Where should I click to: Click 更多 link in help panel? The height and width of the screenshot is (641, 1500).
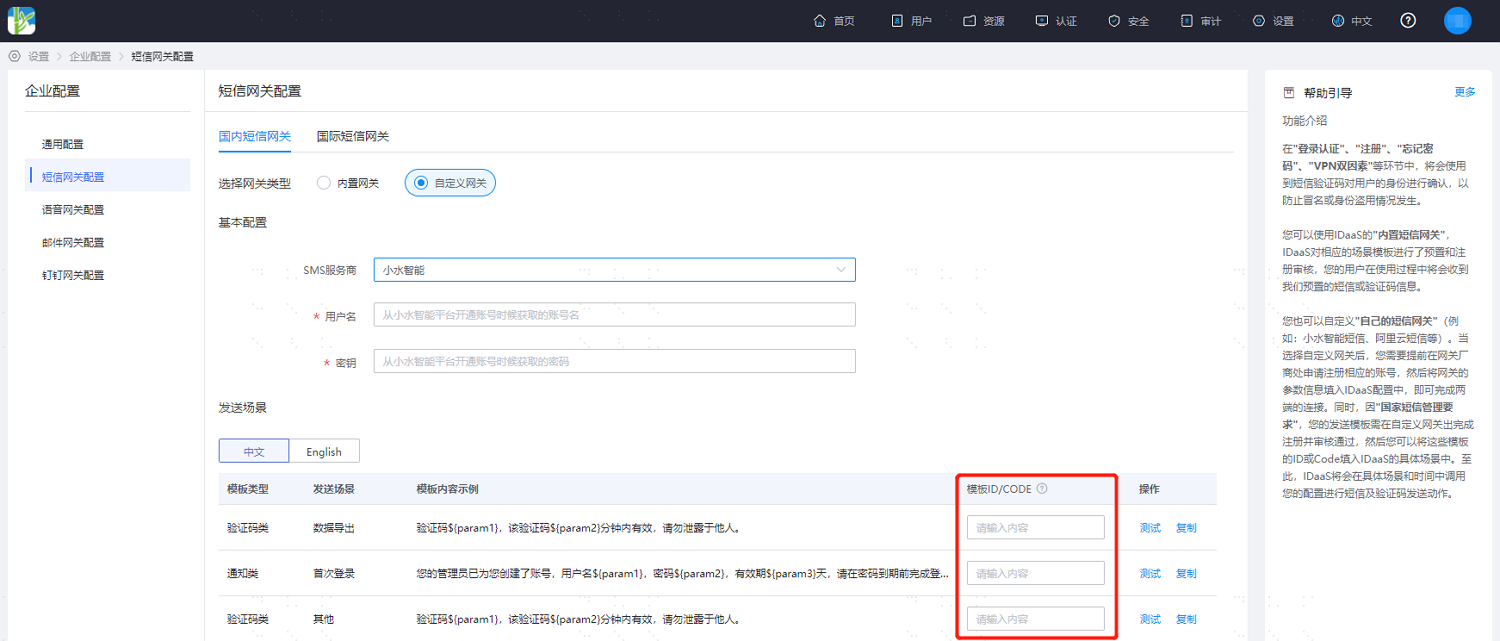pyautogui.click(x=1465, y=92)
